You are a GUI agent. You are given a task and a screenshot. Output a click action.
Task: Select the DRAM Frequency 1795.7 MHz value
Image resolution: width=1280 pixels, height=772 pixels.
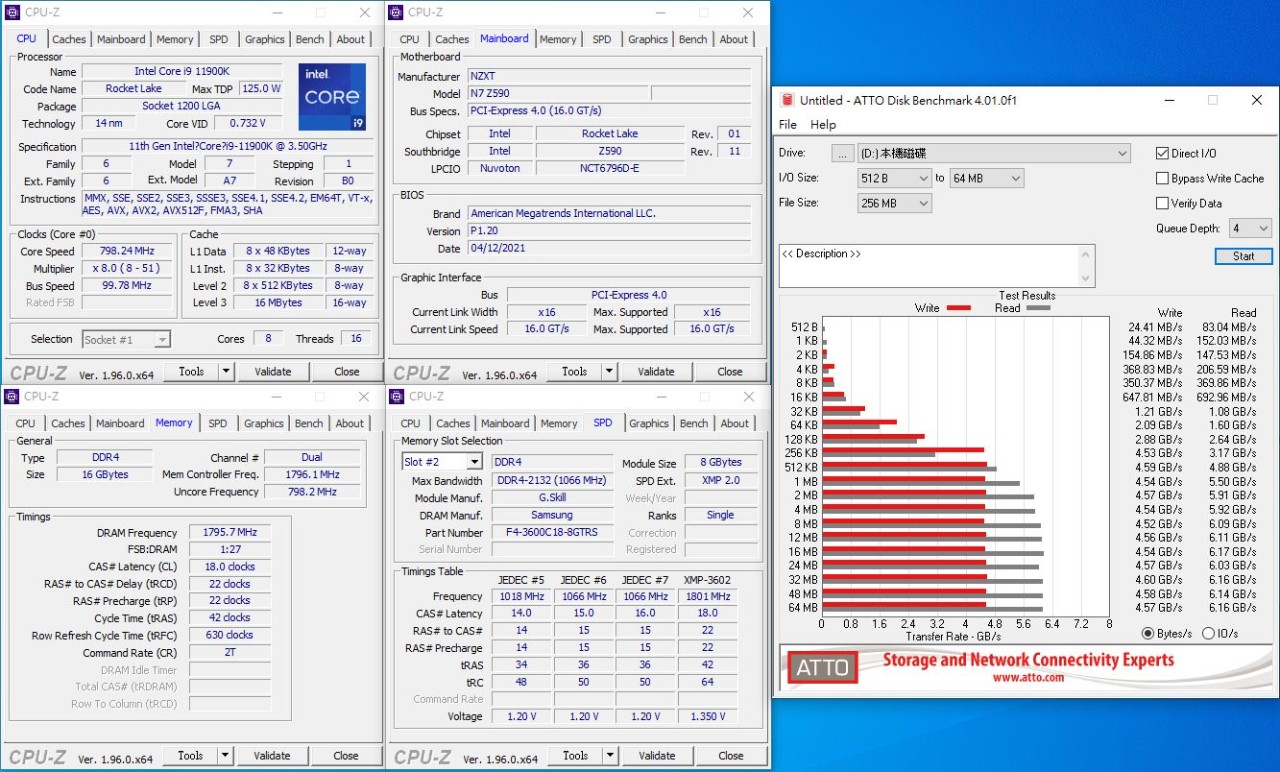point(229,532)
